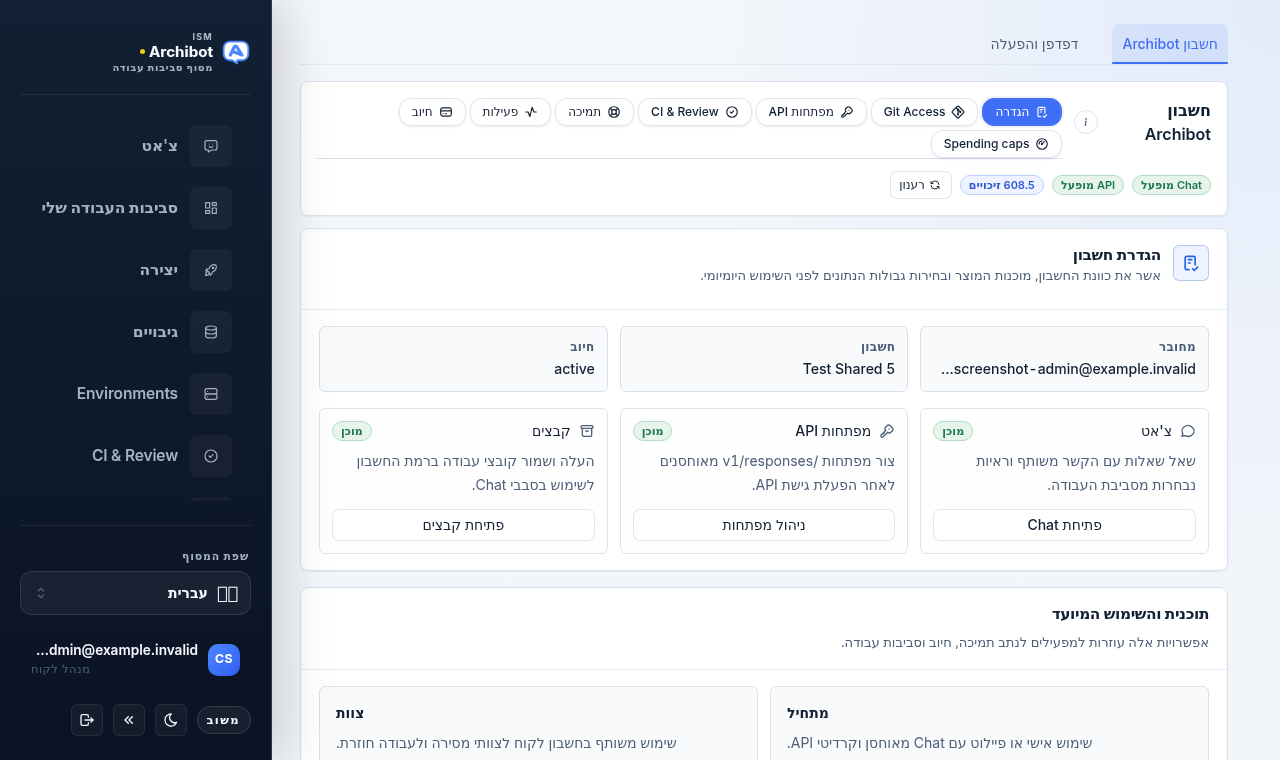Click the ניהול מפתחות button
Viewport: 1280px width, 760px height.
(x=764, y=525)
